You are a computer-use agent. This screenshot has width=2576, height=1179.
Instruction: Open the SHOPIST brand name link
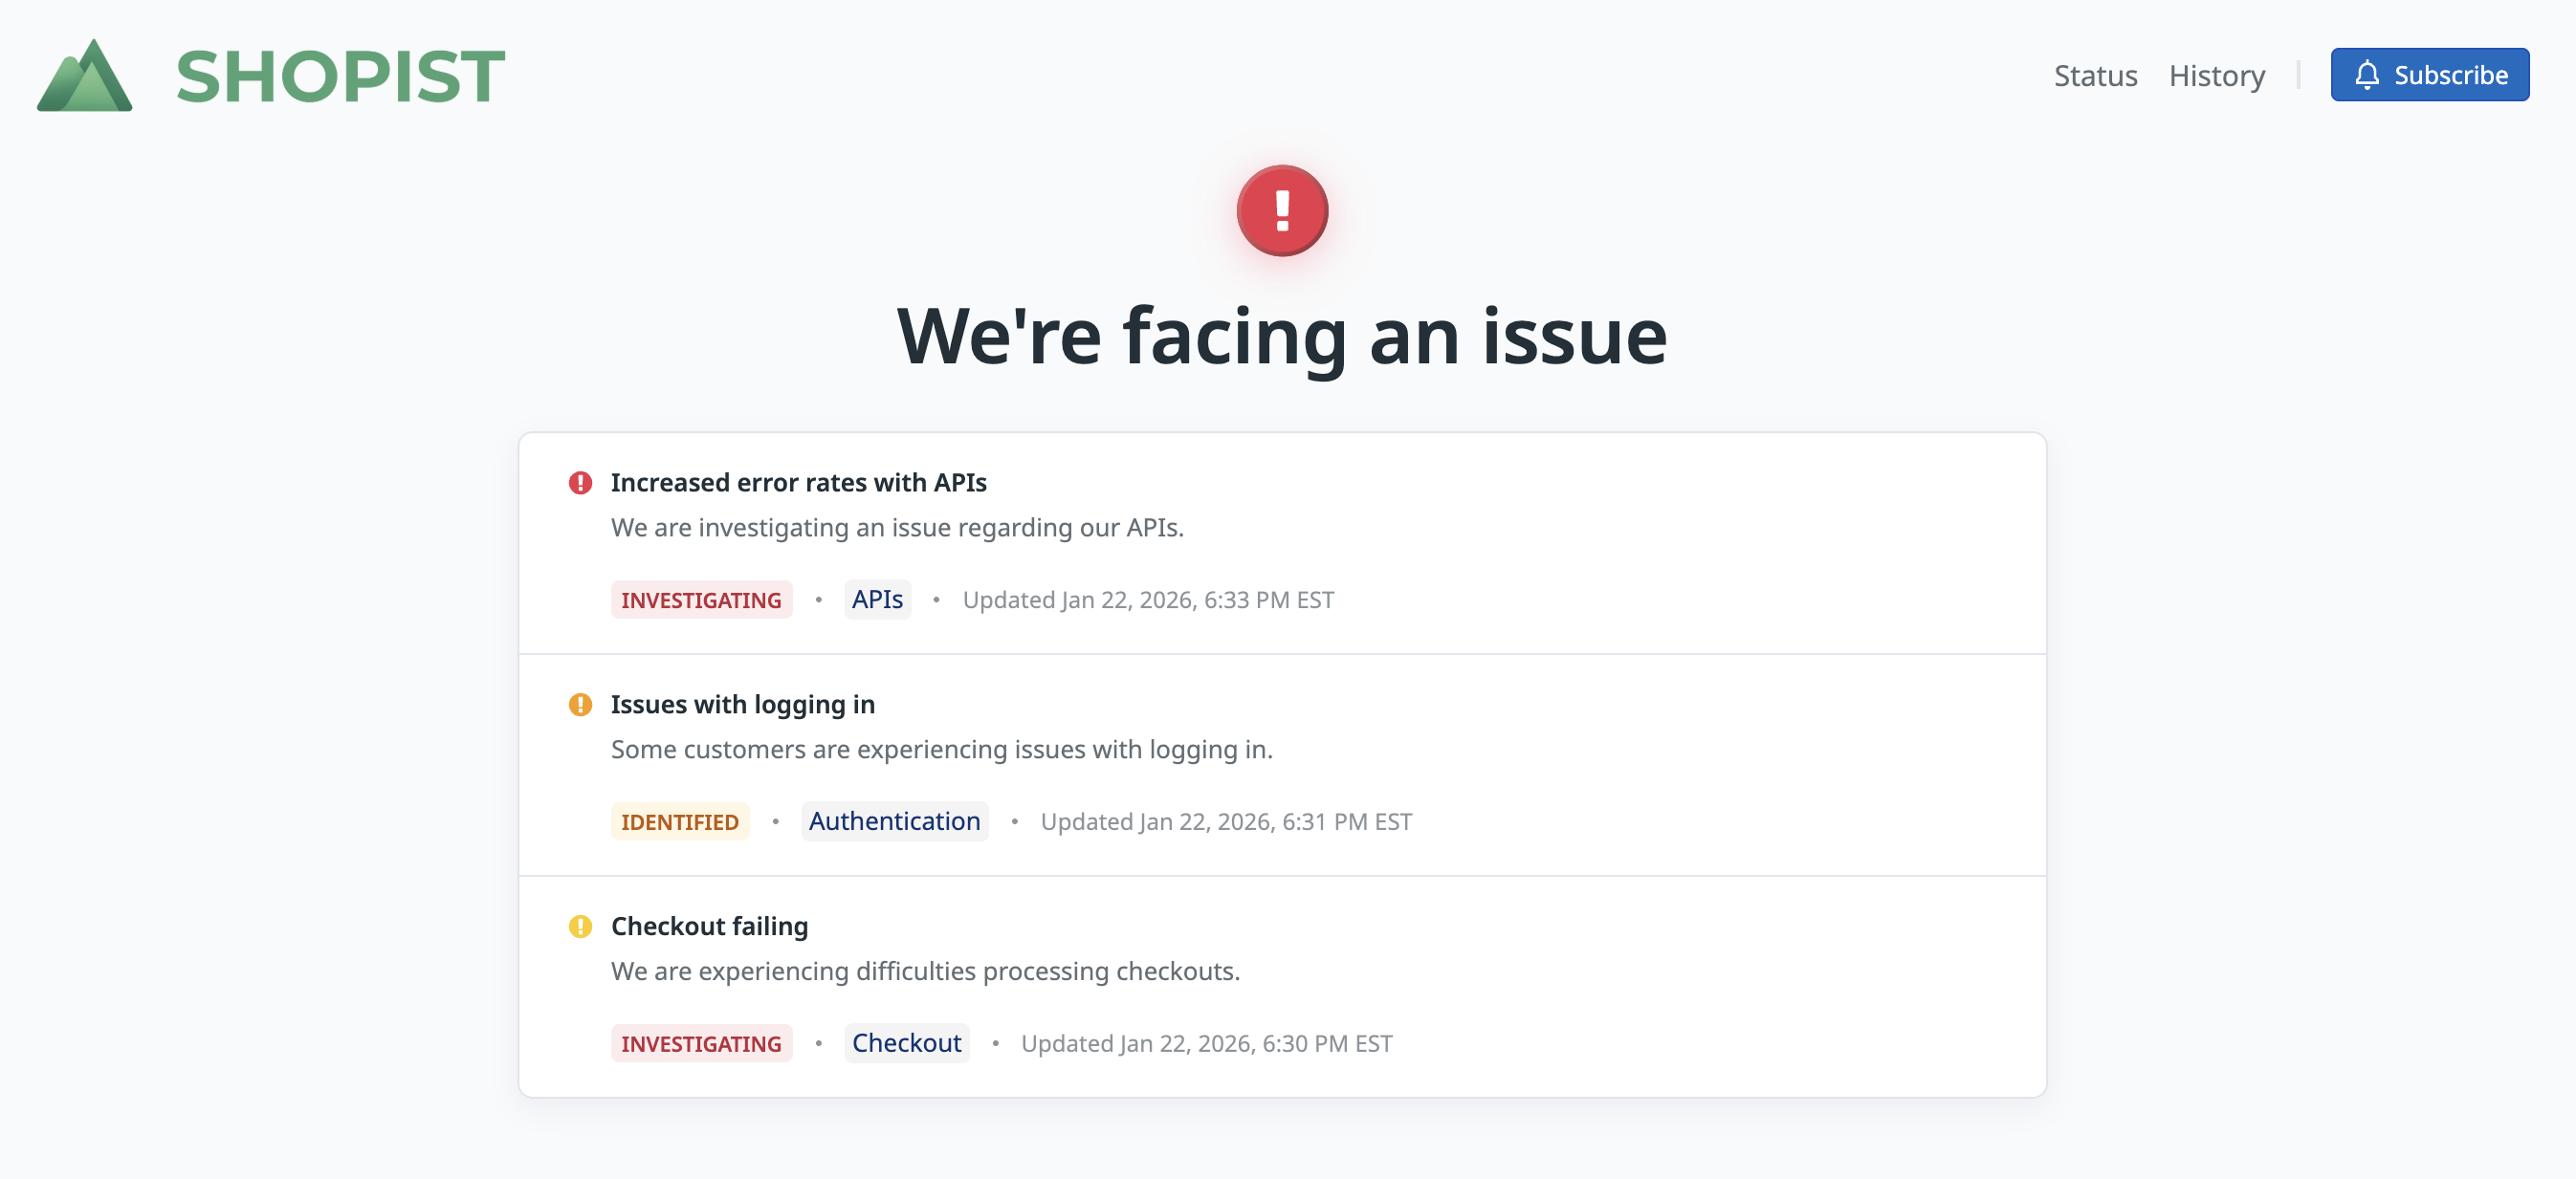point(340,76)
